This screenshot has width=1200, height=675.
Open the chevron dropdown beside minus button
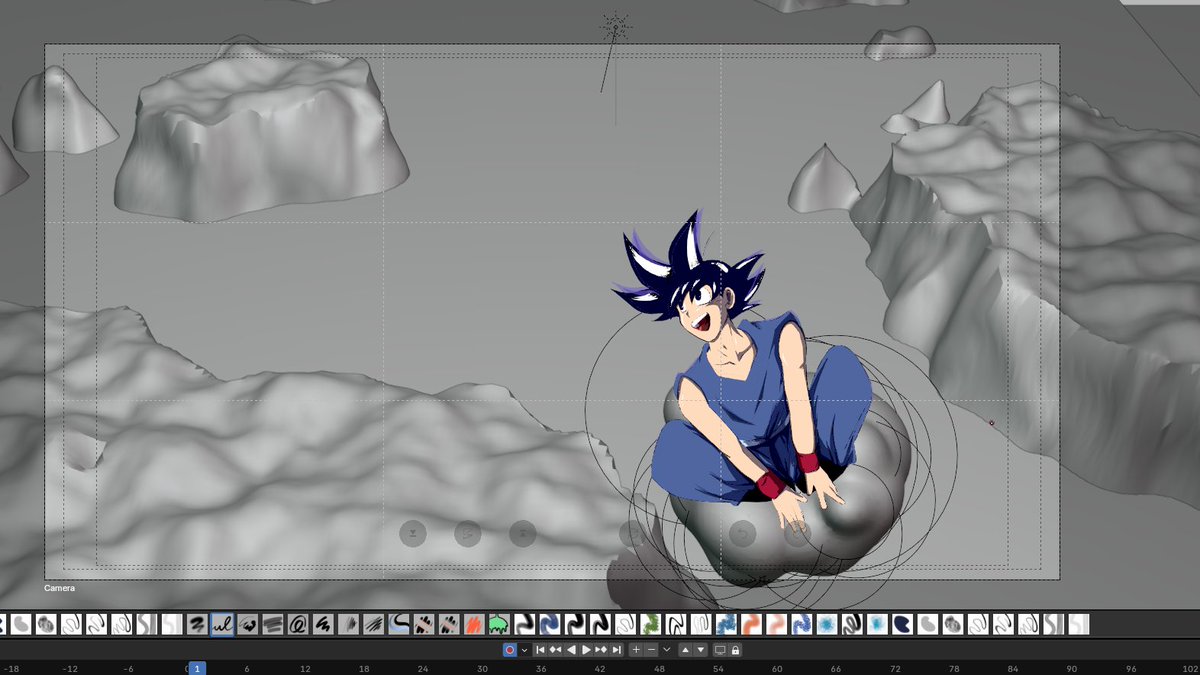pyautogui.click(x=667, y=650)
